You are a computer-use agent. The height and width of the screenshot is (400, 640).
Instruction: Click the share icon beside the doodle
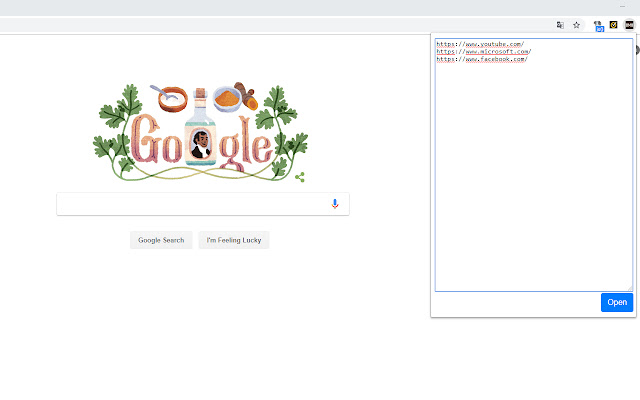click(x=300, y=177)
